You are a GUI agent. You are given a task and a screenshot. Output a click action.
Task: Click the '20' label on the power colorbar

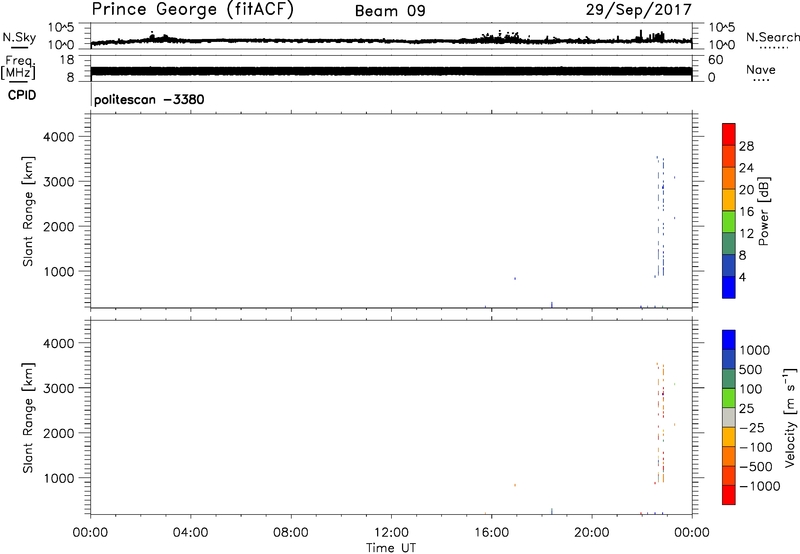coord(746,190)
